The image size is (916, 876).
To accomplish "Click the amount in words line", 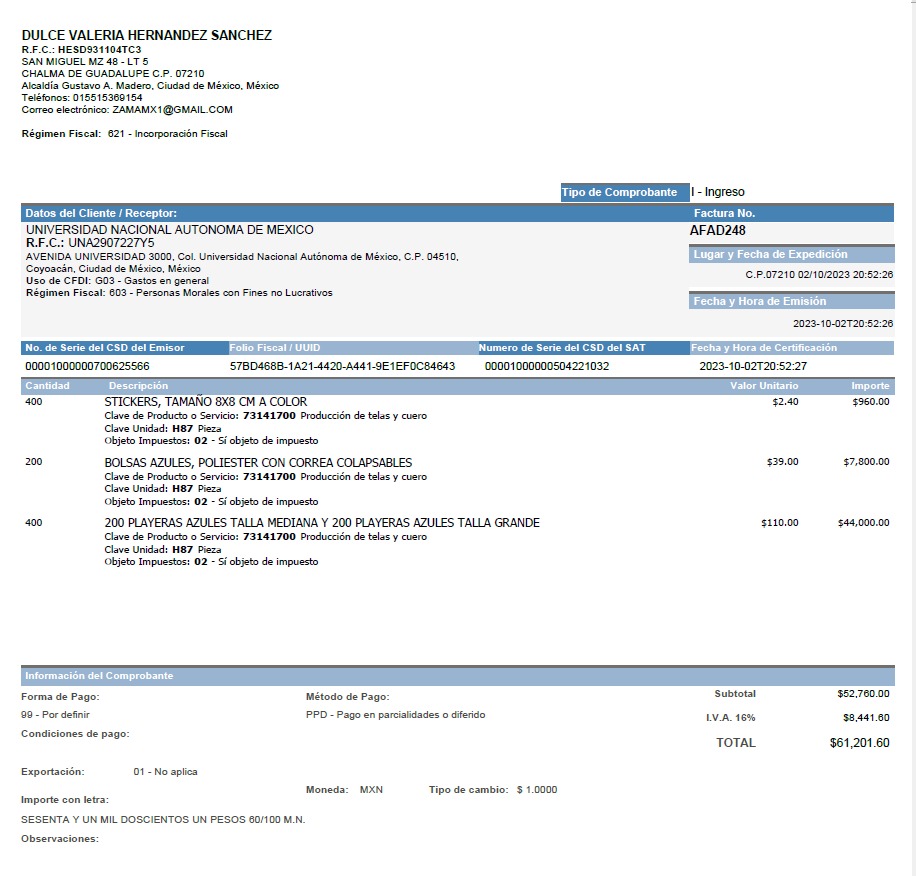I will (163, 820).
